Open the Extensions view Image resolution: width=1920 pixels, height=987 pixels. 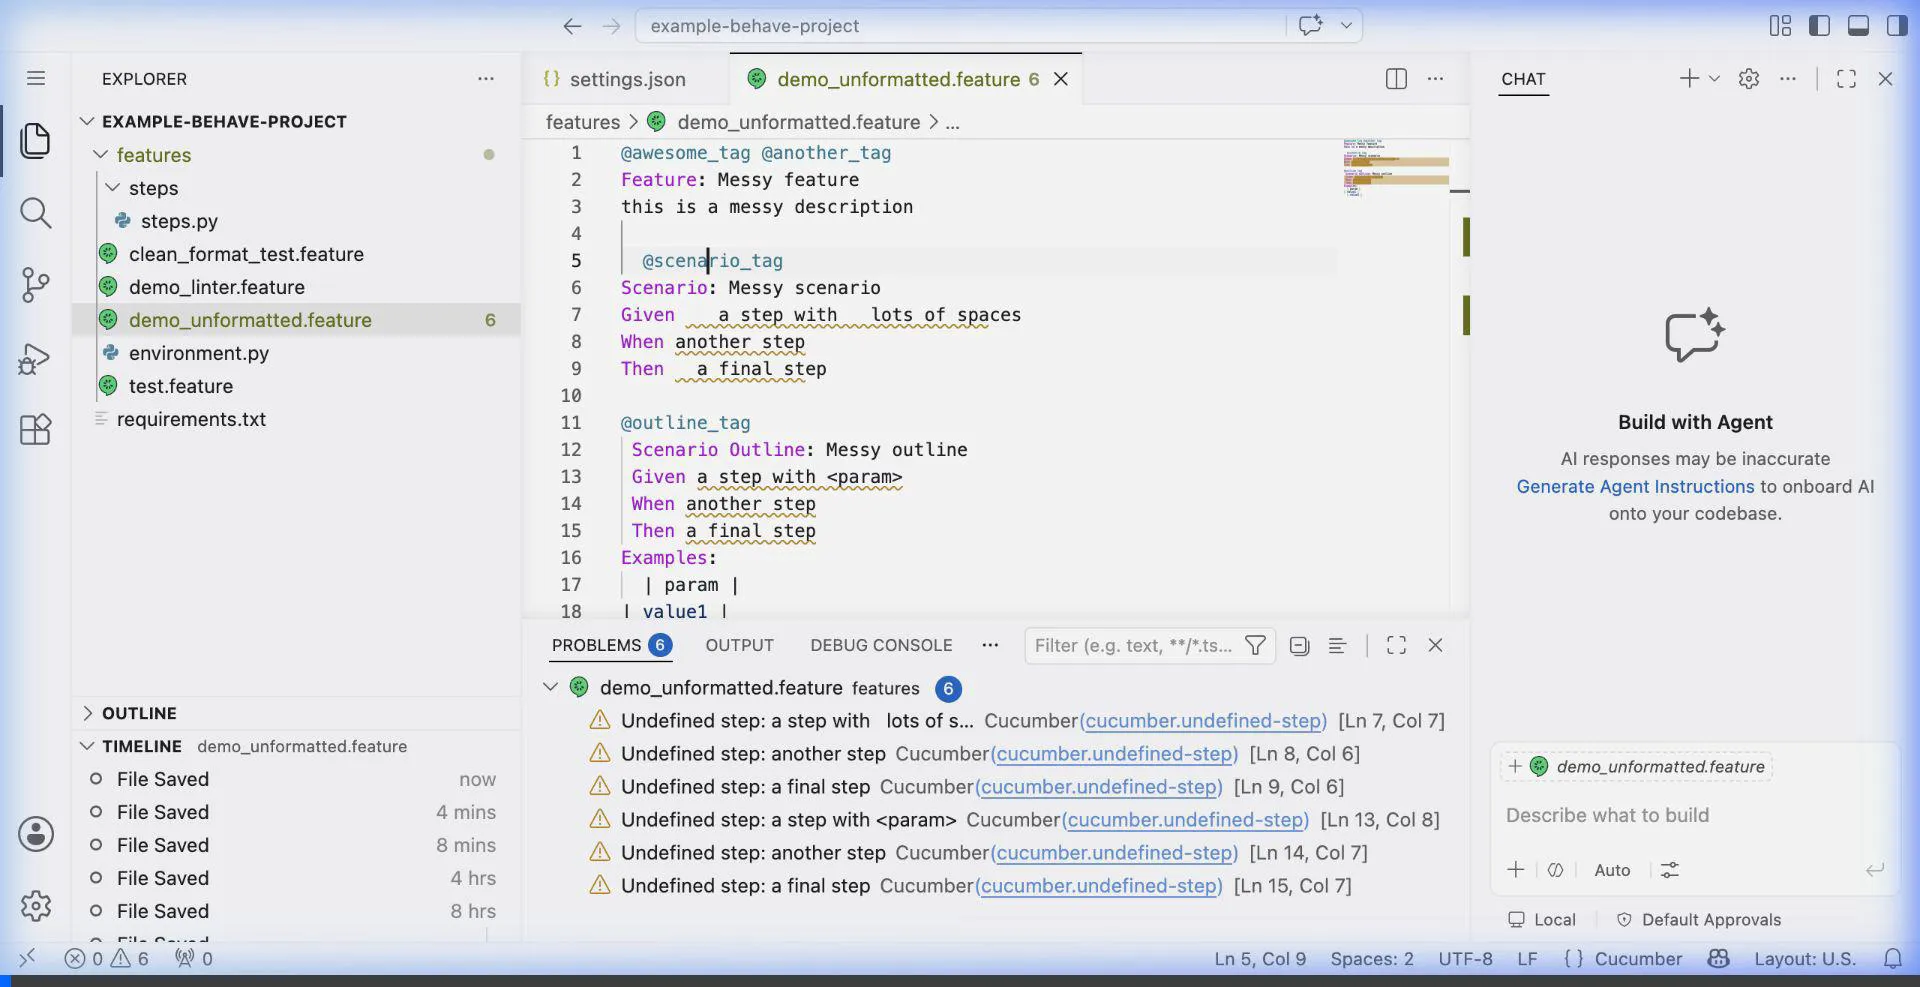[x=36, y=430]
